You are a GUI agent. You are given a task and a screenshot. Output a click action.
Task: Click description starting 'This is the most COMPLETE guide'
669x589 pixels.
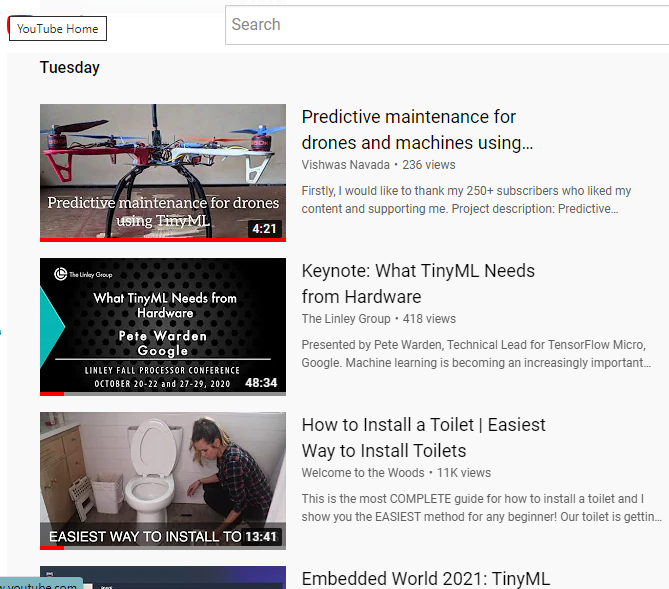click(x=482, y=508)
